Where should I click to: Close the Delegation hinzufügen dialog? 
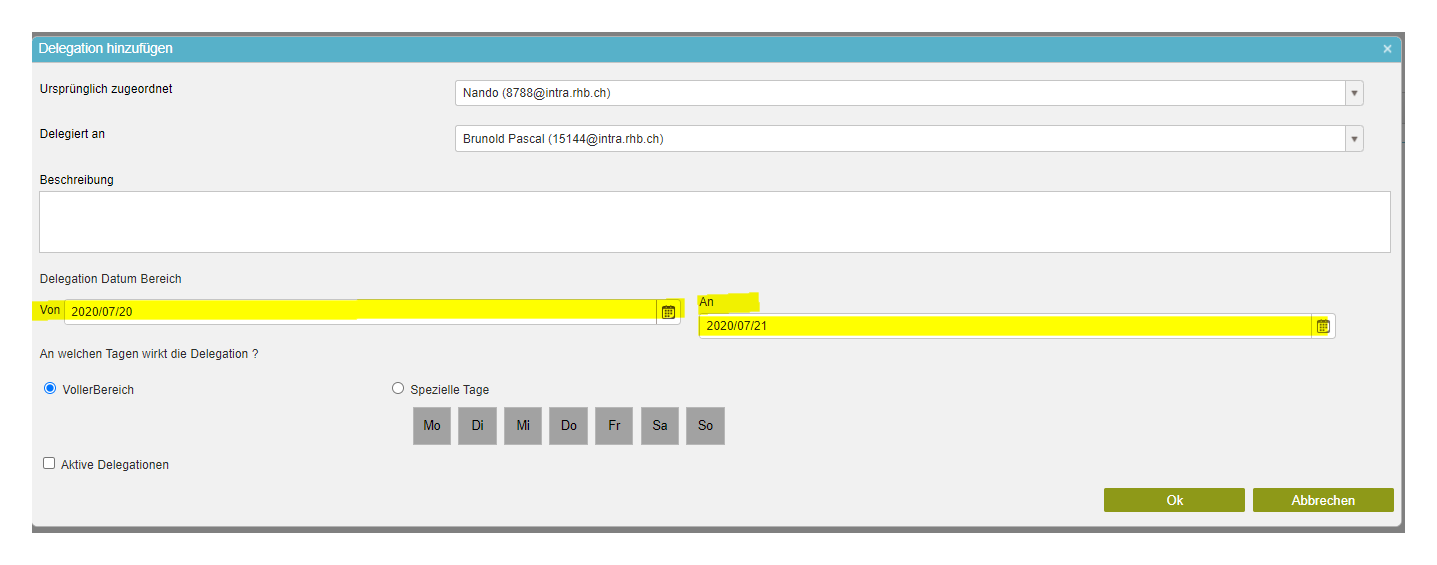1386,48
